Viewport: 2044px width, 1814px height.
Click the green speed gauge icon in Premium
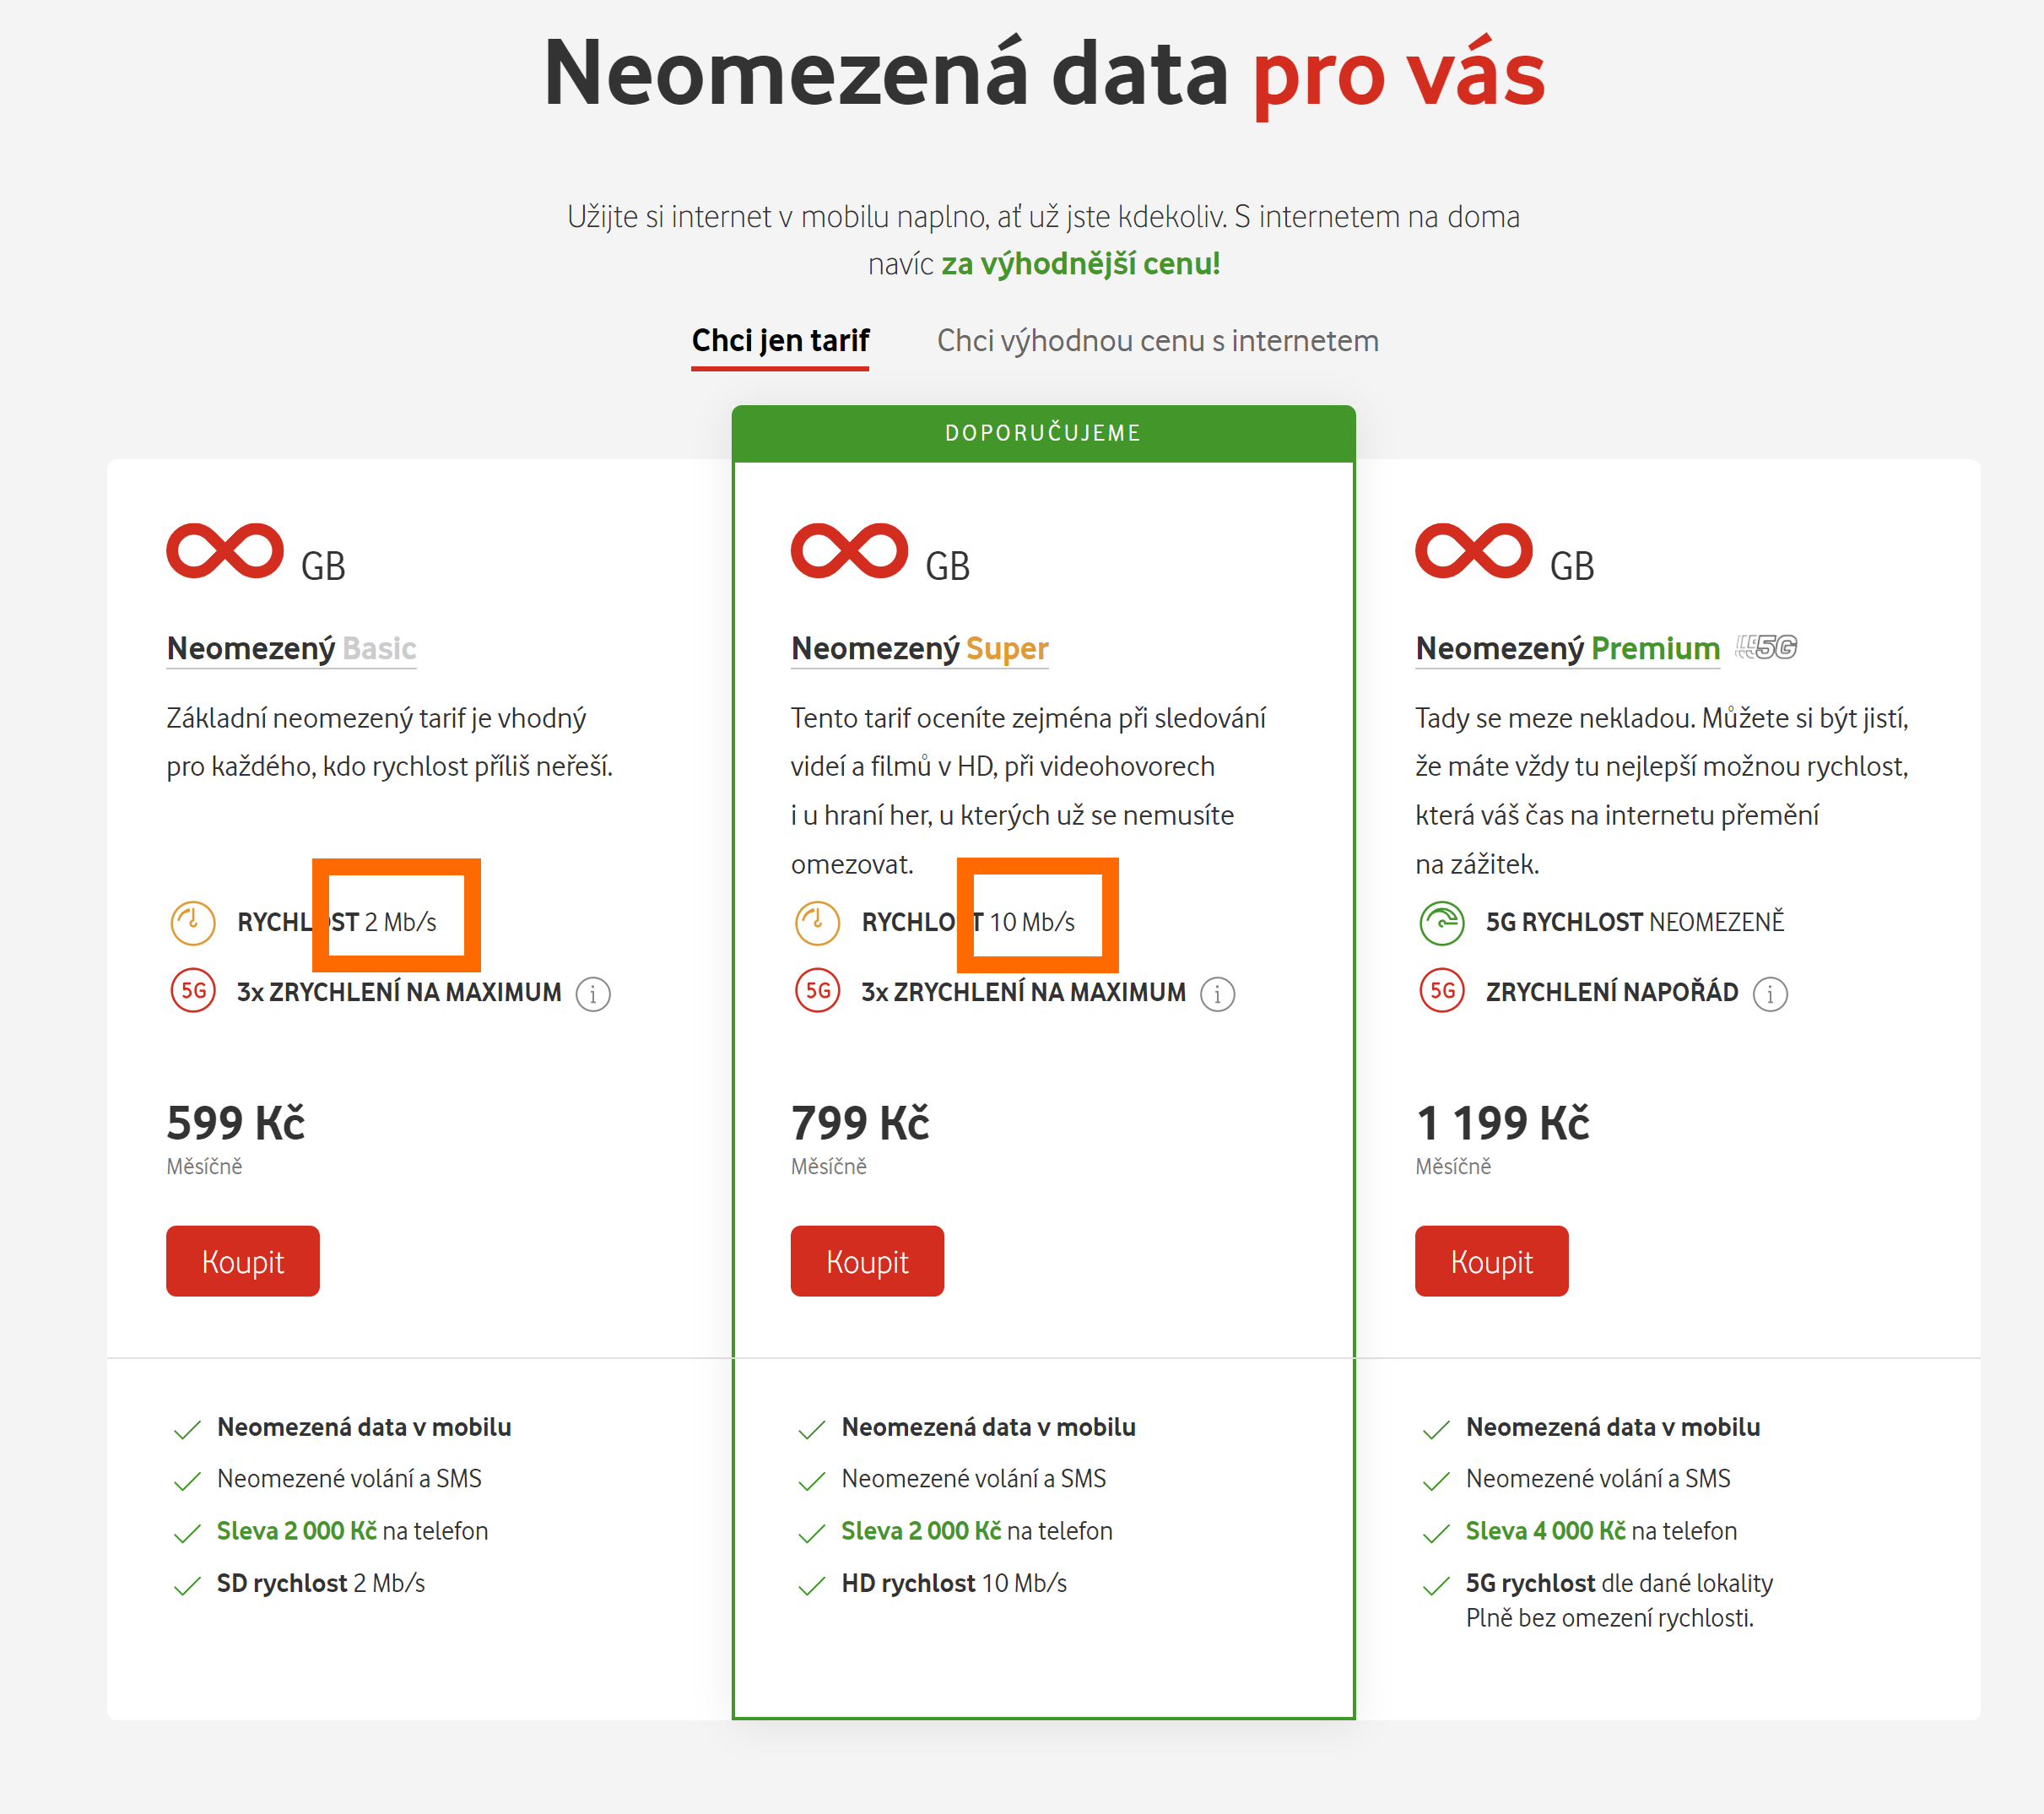1442,922
